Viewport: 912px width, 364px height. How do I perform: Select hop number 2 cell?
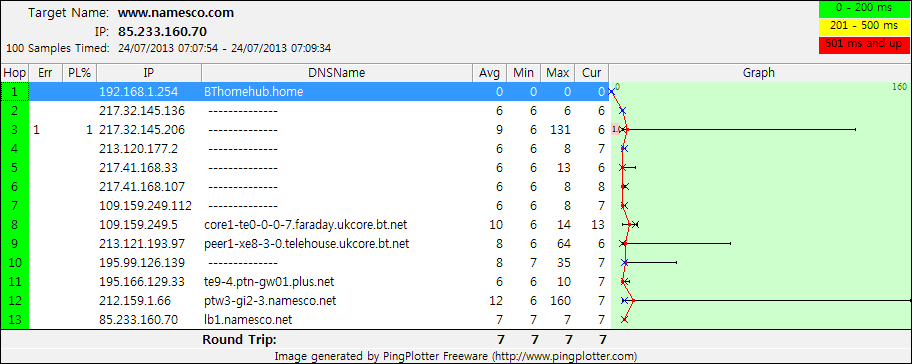[15, 110]
